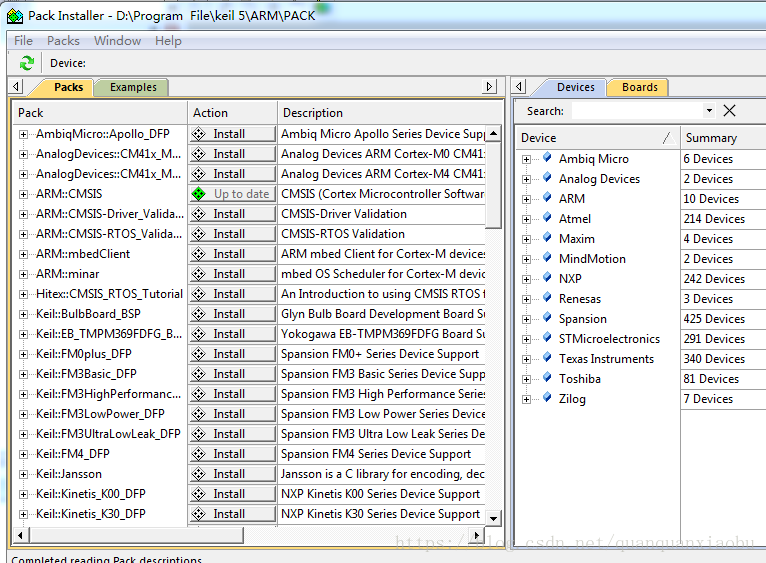The image size is (766, 563).
Task: Open the Packs menu
Action: coord(63,41)
